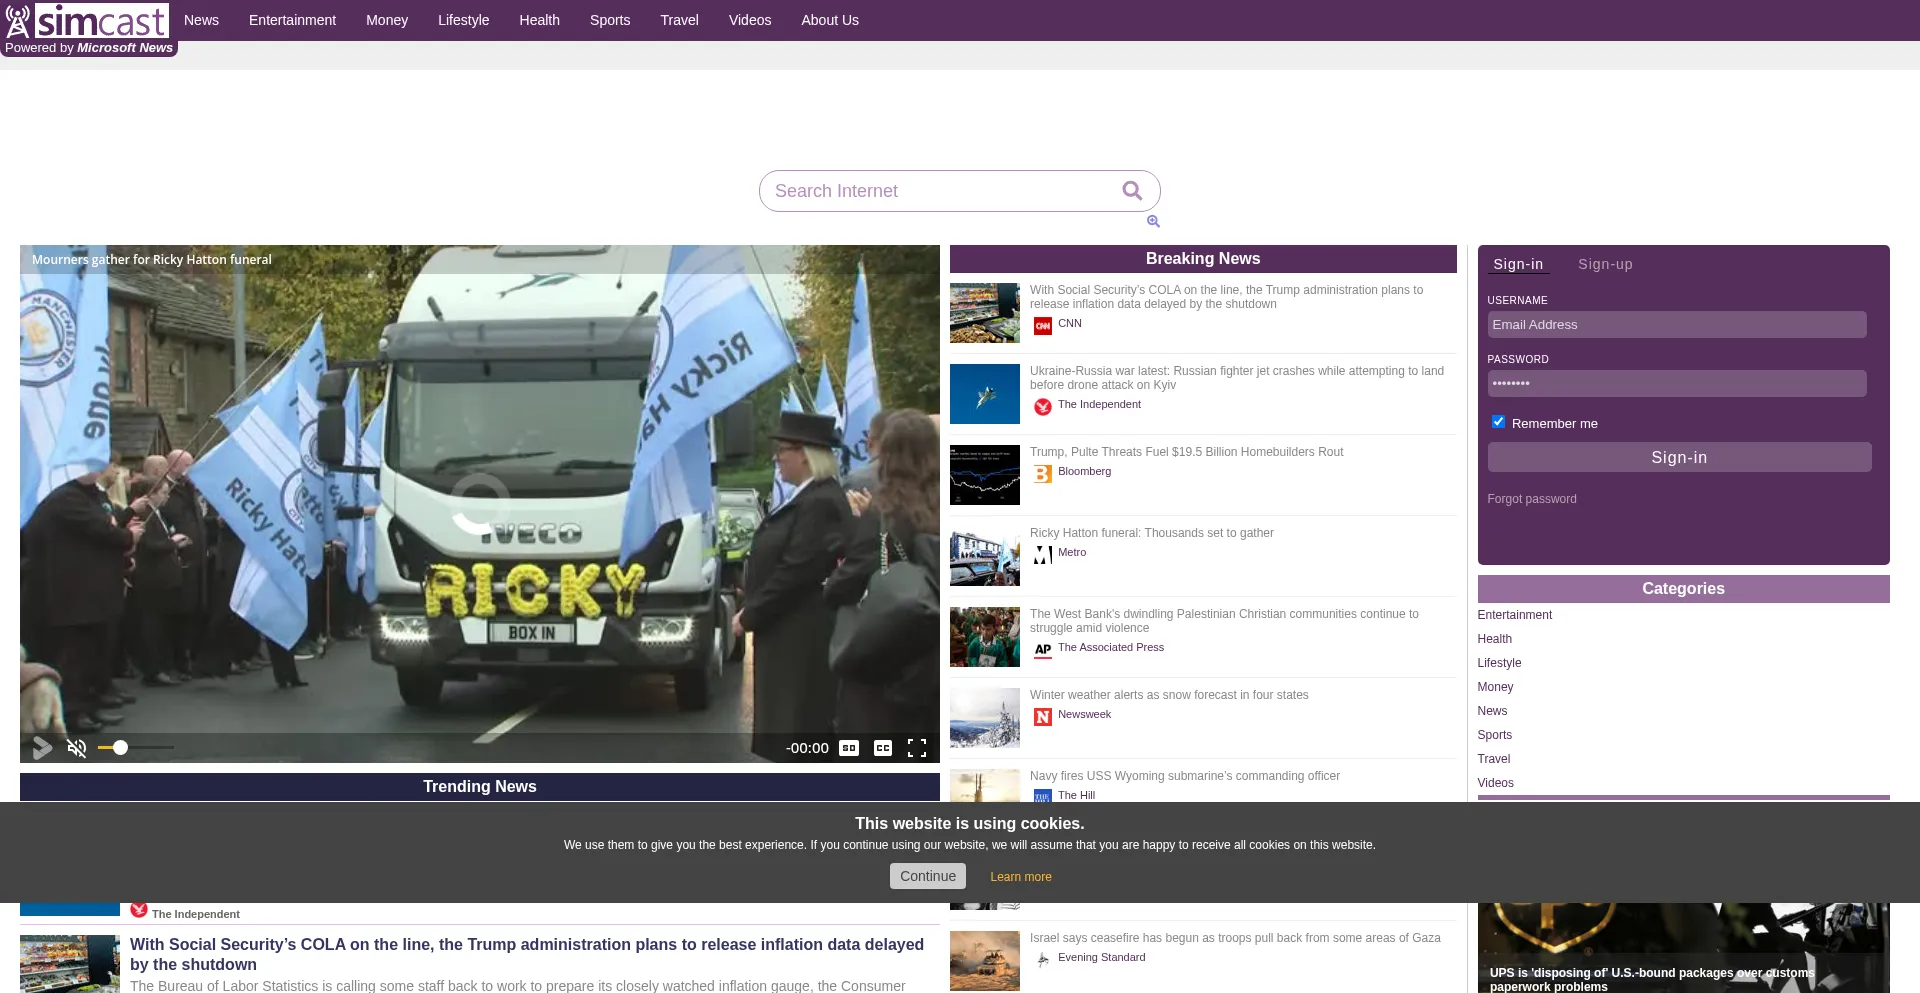Enable closed captions on video
This screenshot has width=1920, height=993.
[883, 748]
